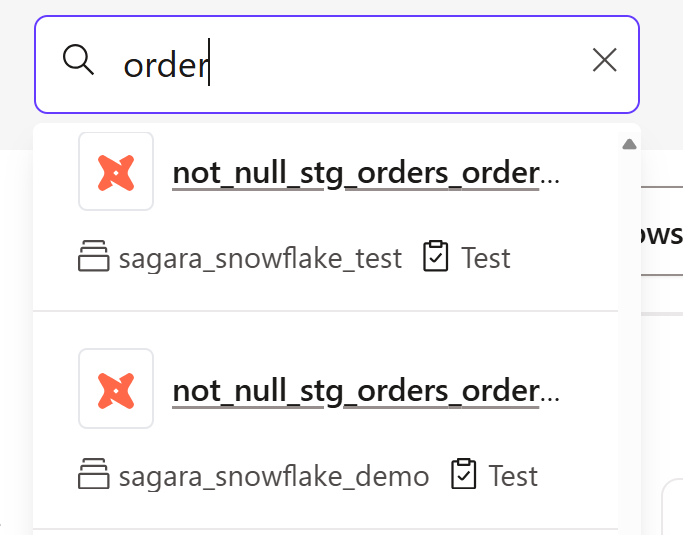Click the scroll-up arrow of the results list
683x535 pixels.
629,144
